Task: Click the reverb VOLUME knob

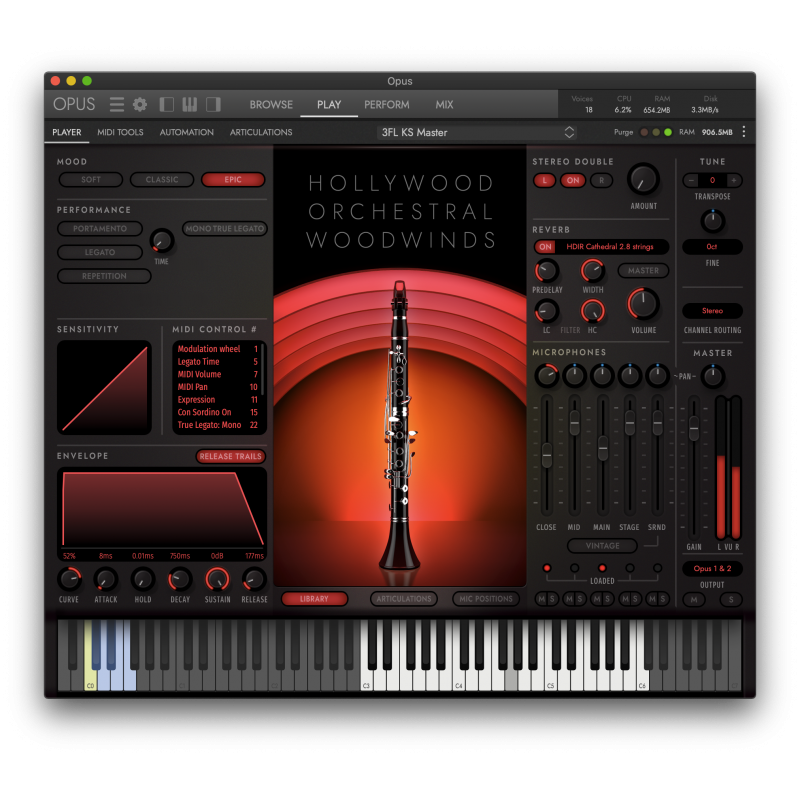Action: pyautogui.click(x=643, y=304)
